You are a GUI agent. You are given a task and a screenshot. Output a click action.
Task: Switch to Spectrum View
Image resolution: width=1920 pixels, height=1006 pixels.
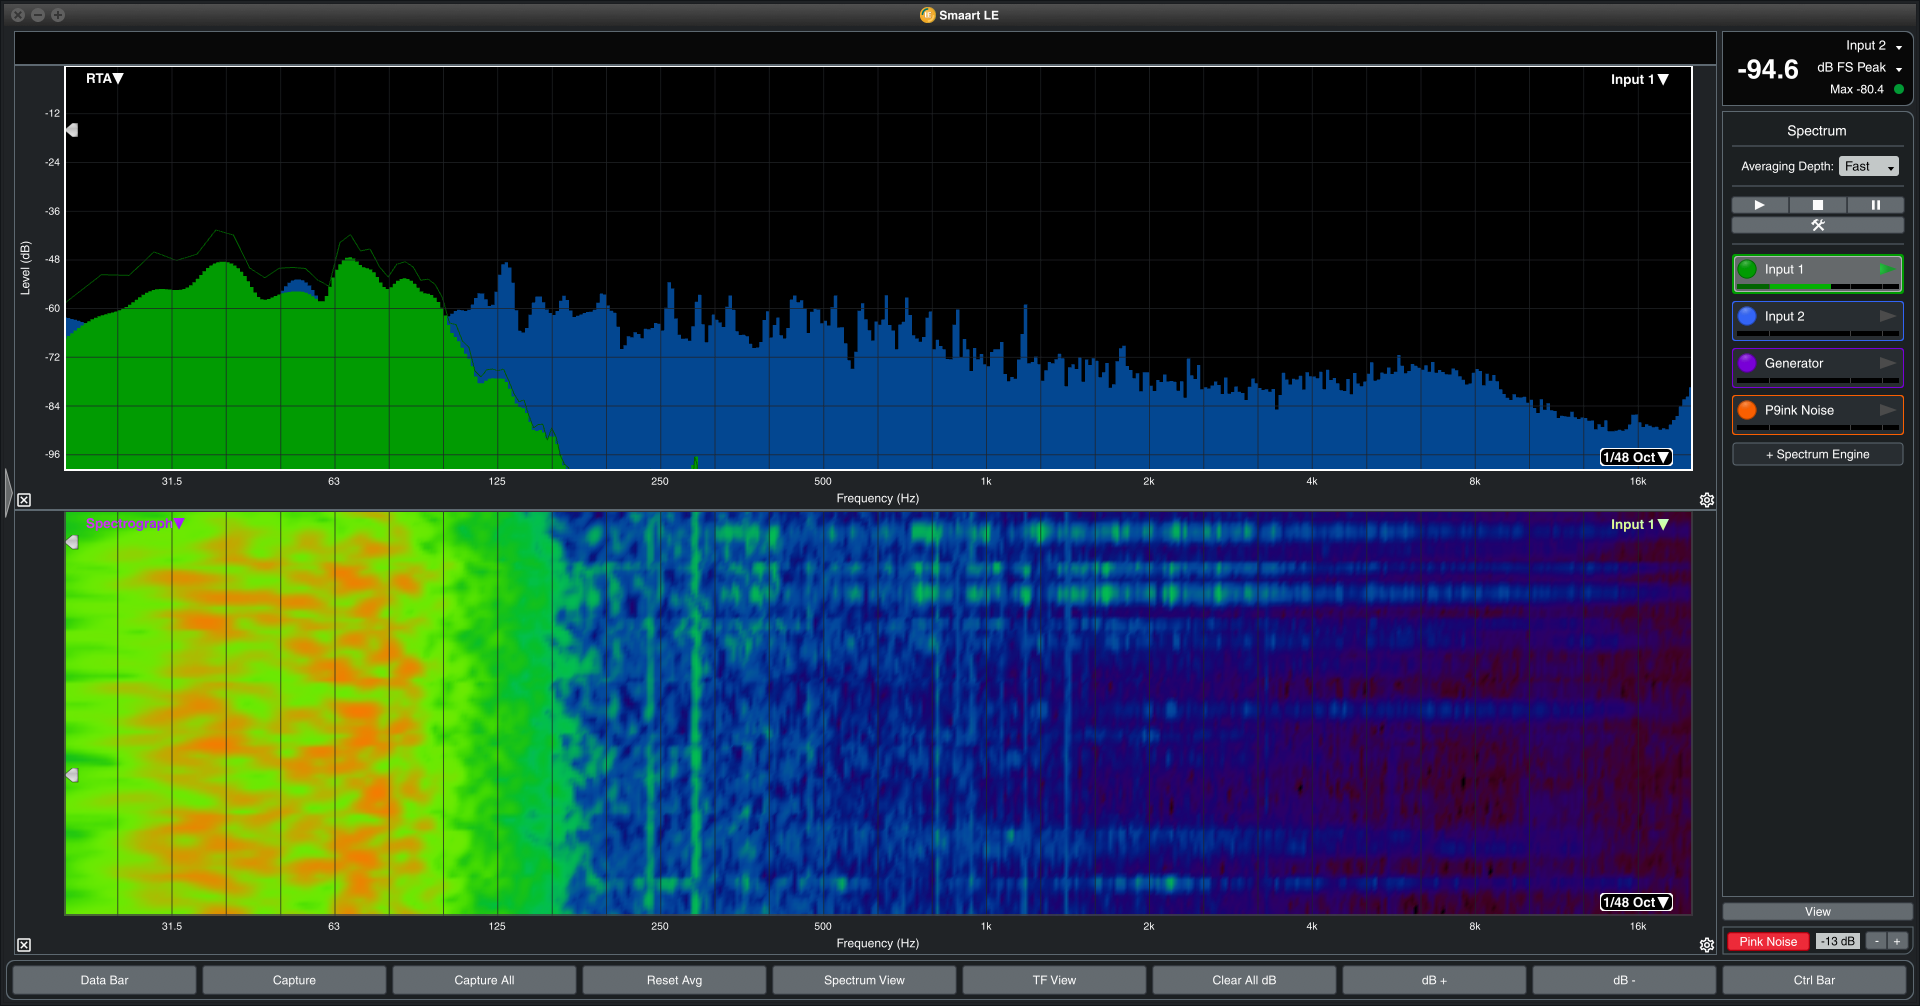coord(864,980)
